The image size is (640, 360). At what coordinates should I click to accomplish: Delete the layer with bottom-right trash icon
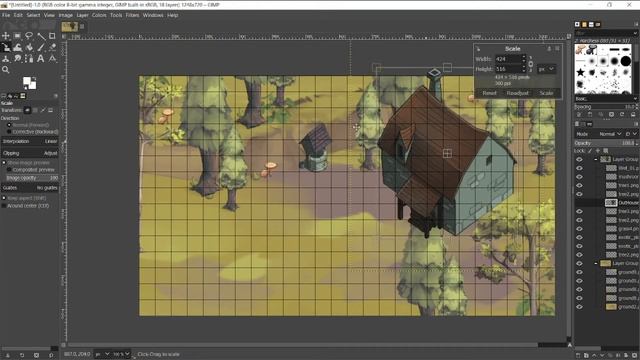(x=634, y=356)
